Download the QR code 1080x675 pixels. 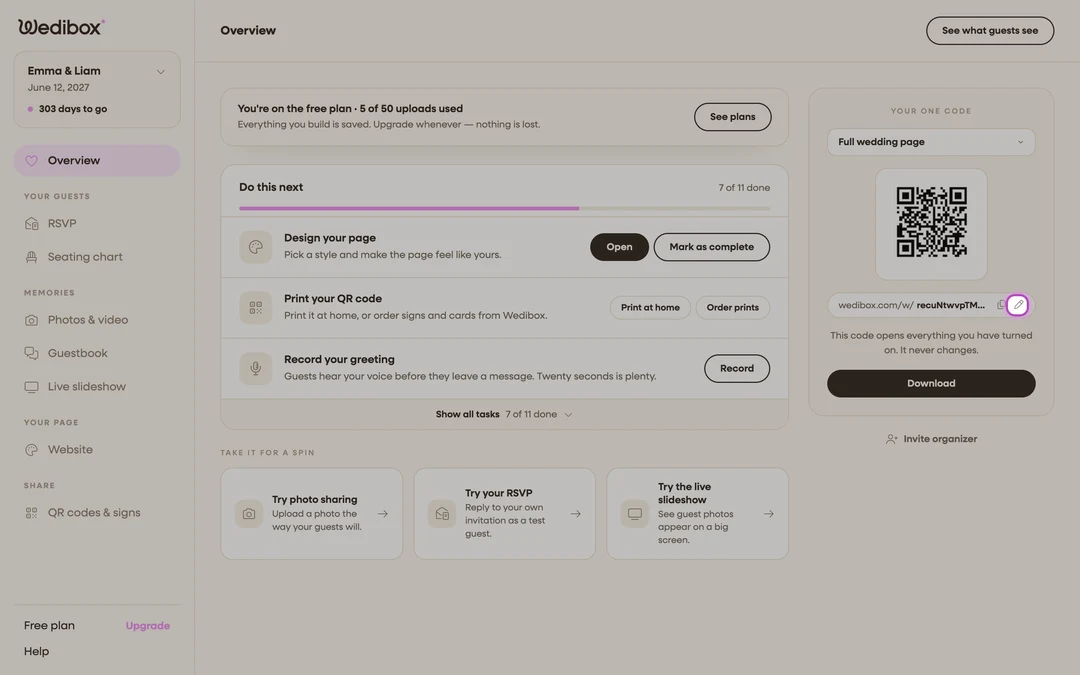931,384
